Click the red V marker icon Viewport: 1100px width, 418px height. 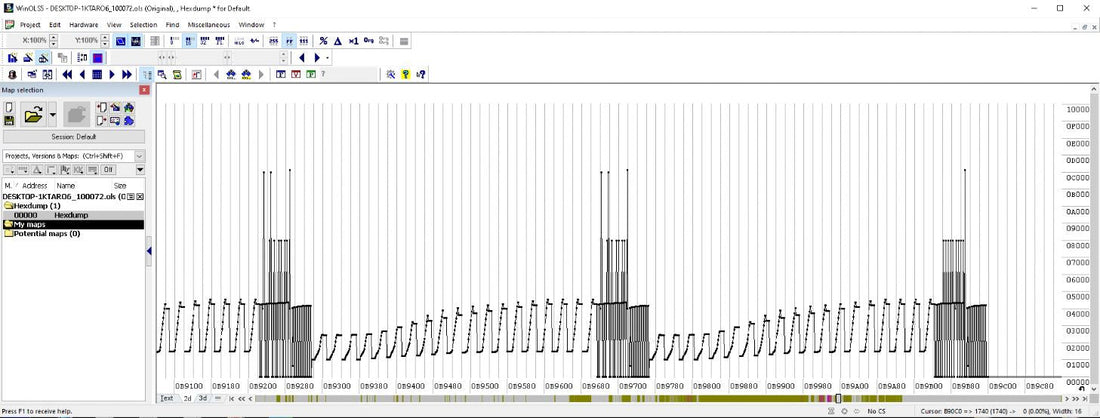(x=296, y=74)
